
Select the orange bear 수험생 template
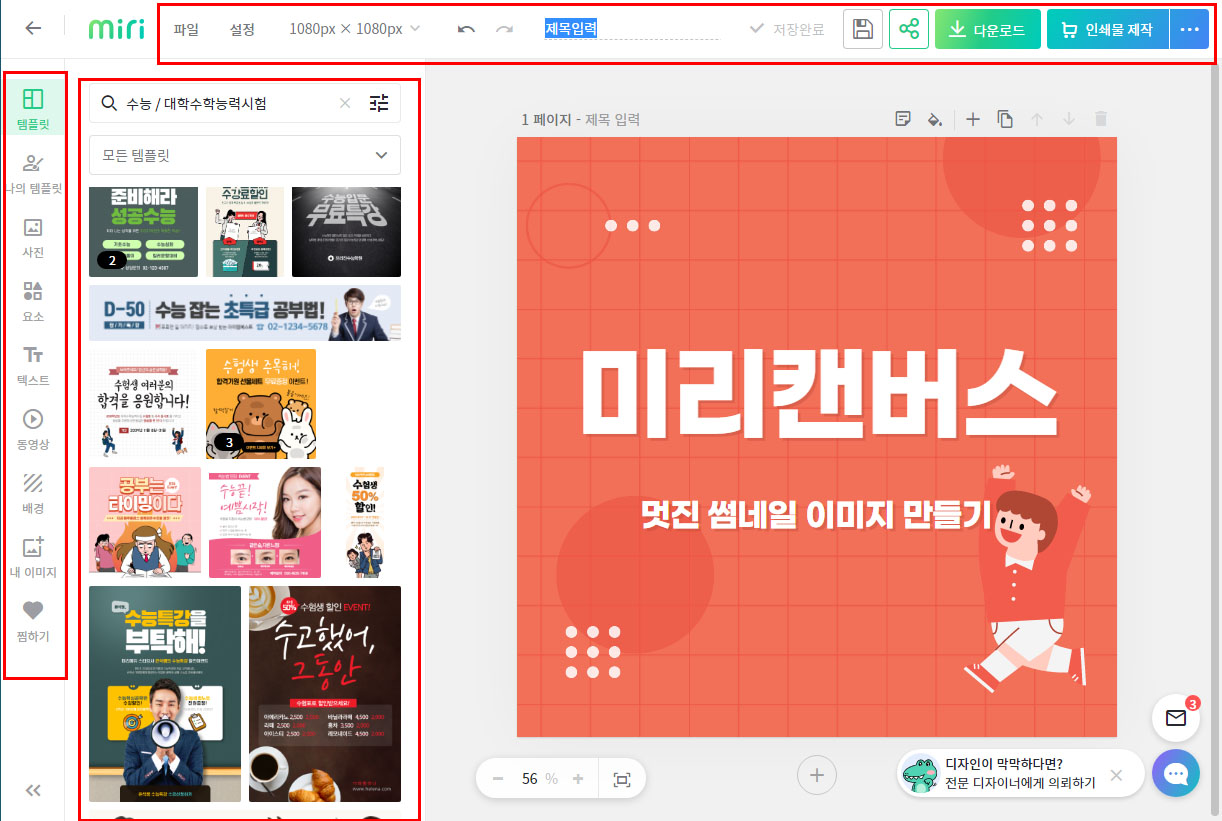click(x=261, y=404)
